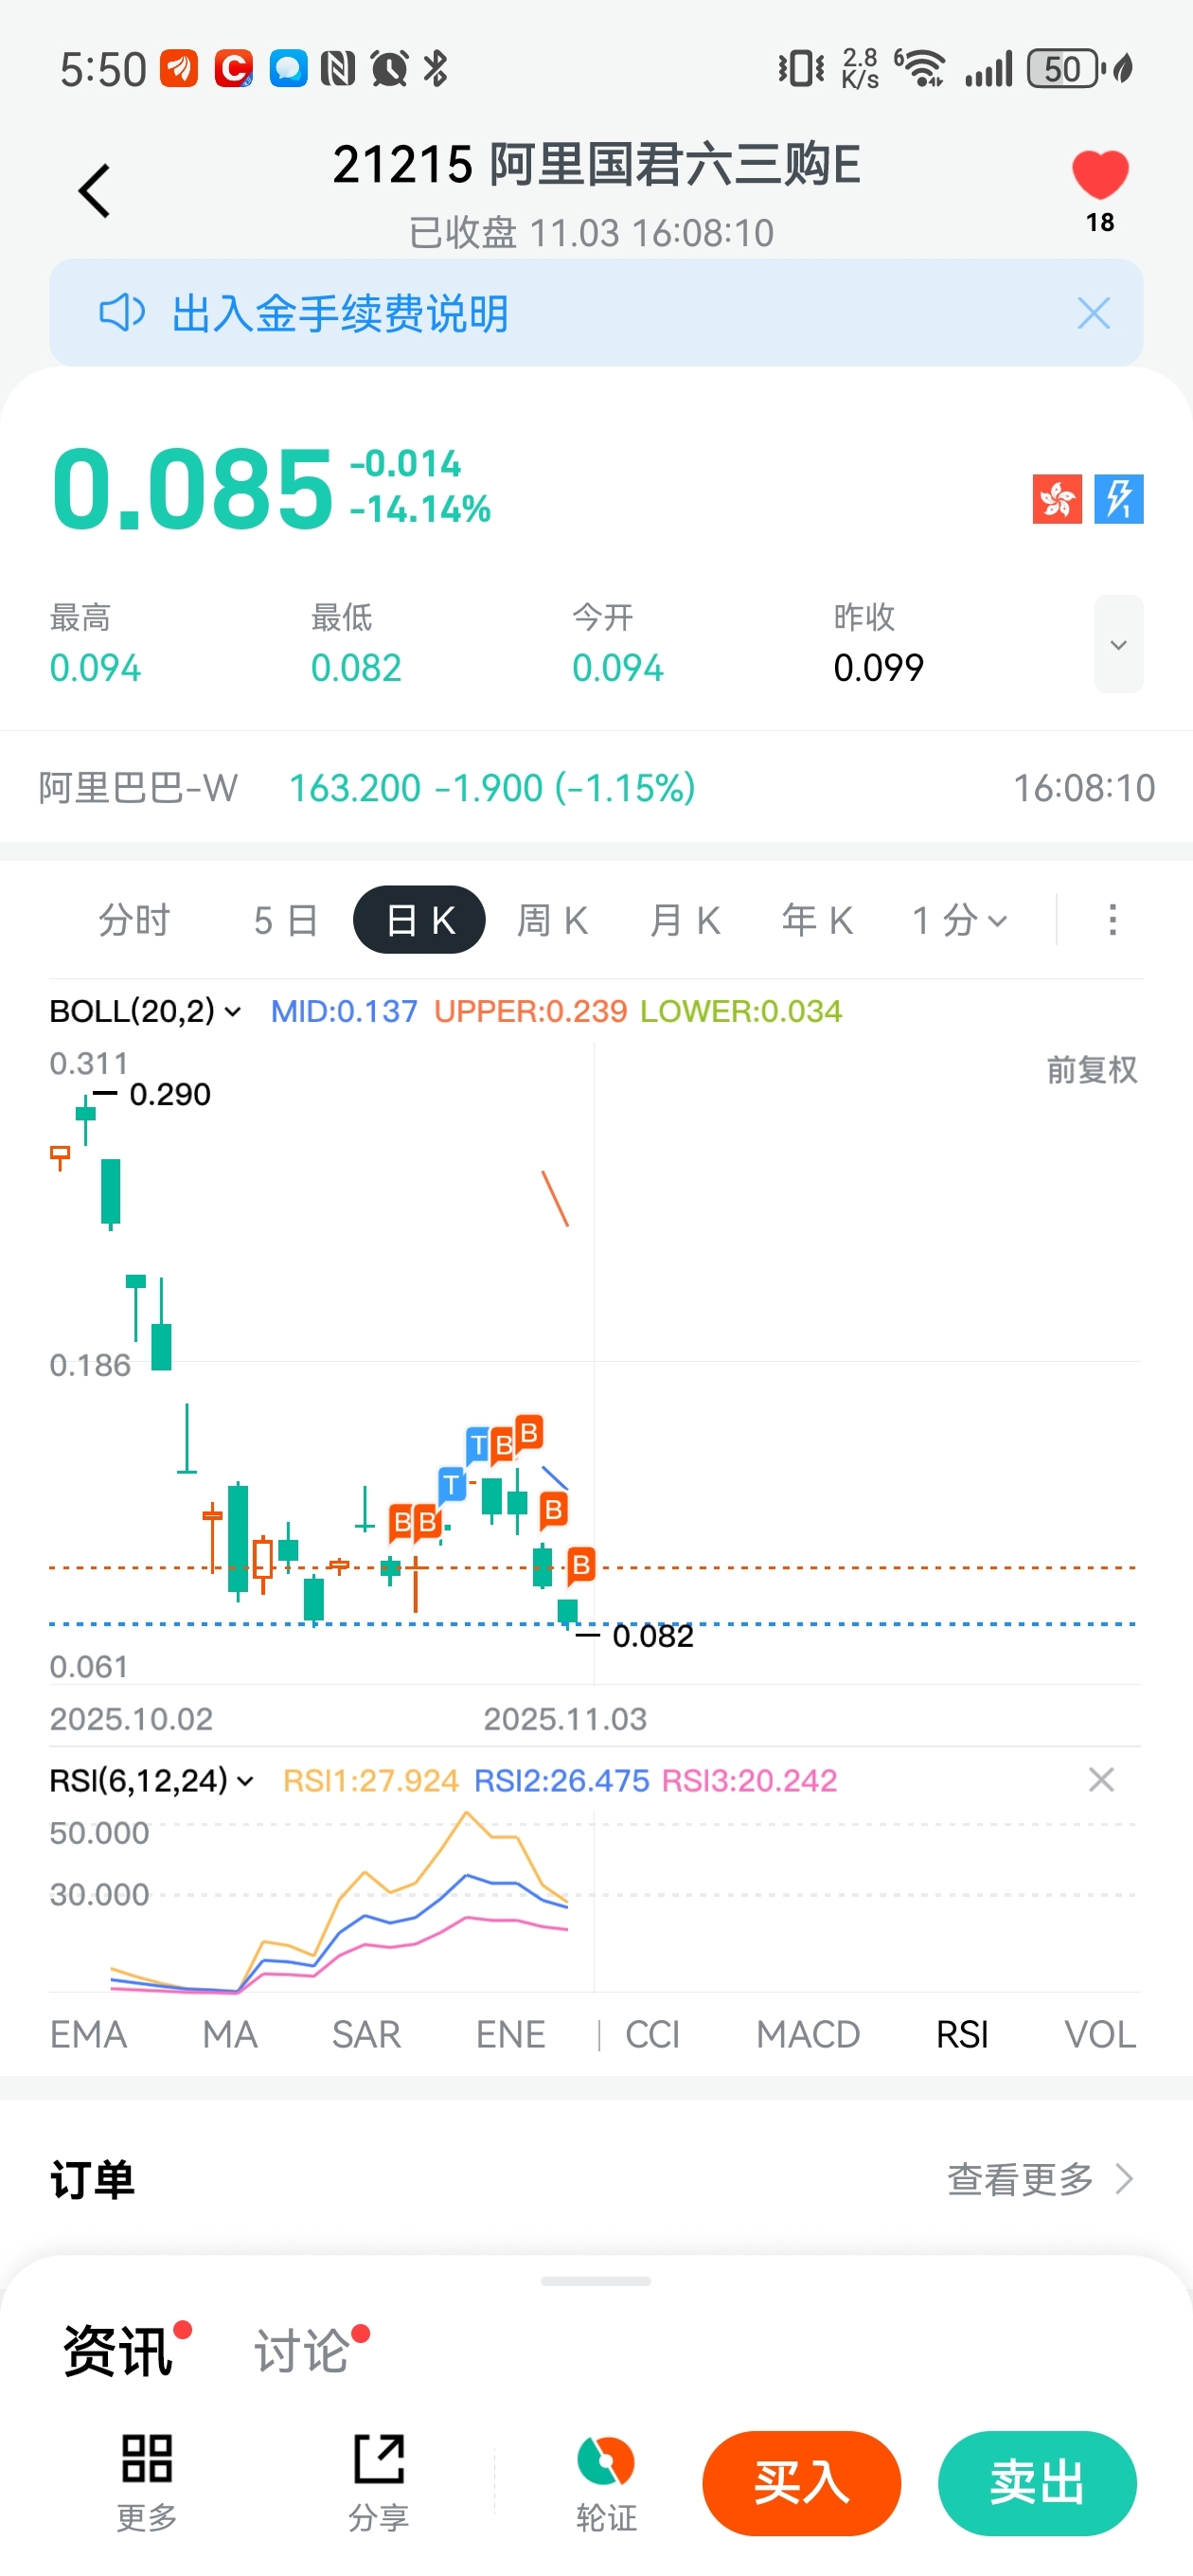Tap the blue lightning bolt icon

pos(1117,499)
